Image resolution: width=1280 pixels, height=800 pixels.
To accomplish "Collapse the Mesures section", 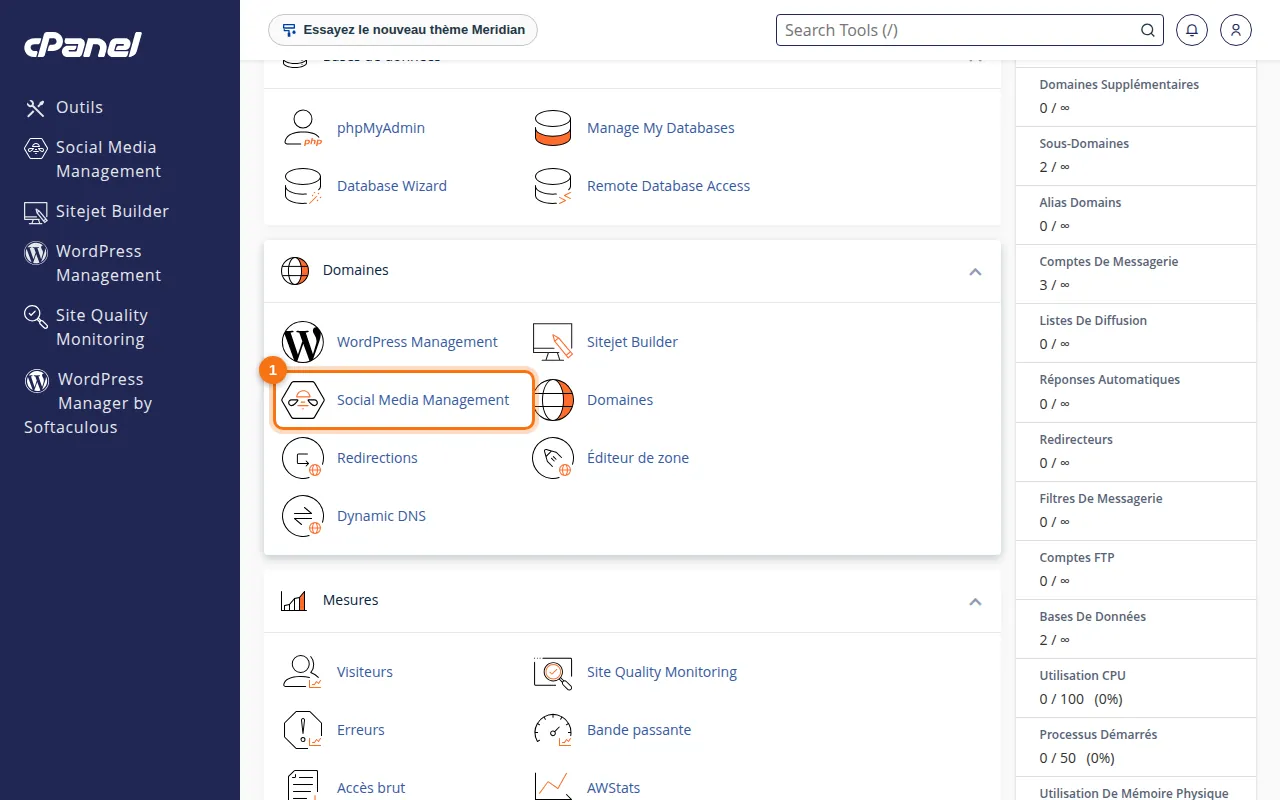I will point(975,601).
